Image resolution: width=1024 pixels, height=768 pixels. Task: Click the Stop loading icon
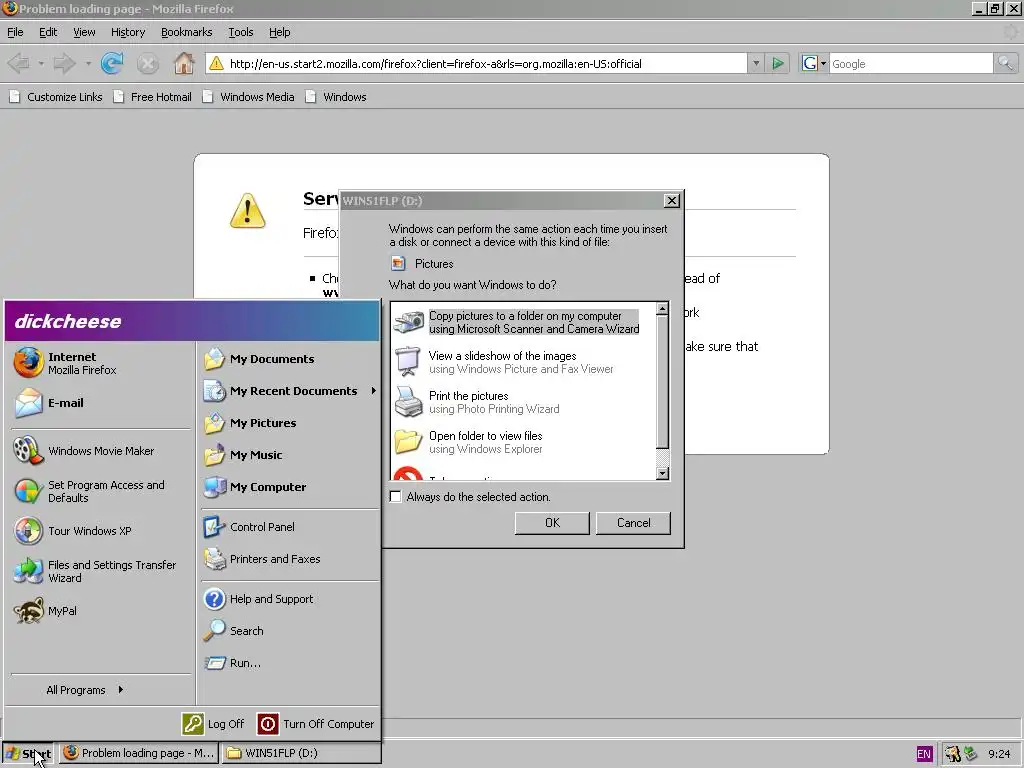[x=148, y=63]
